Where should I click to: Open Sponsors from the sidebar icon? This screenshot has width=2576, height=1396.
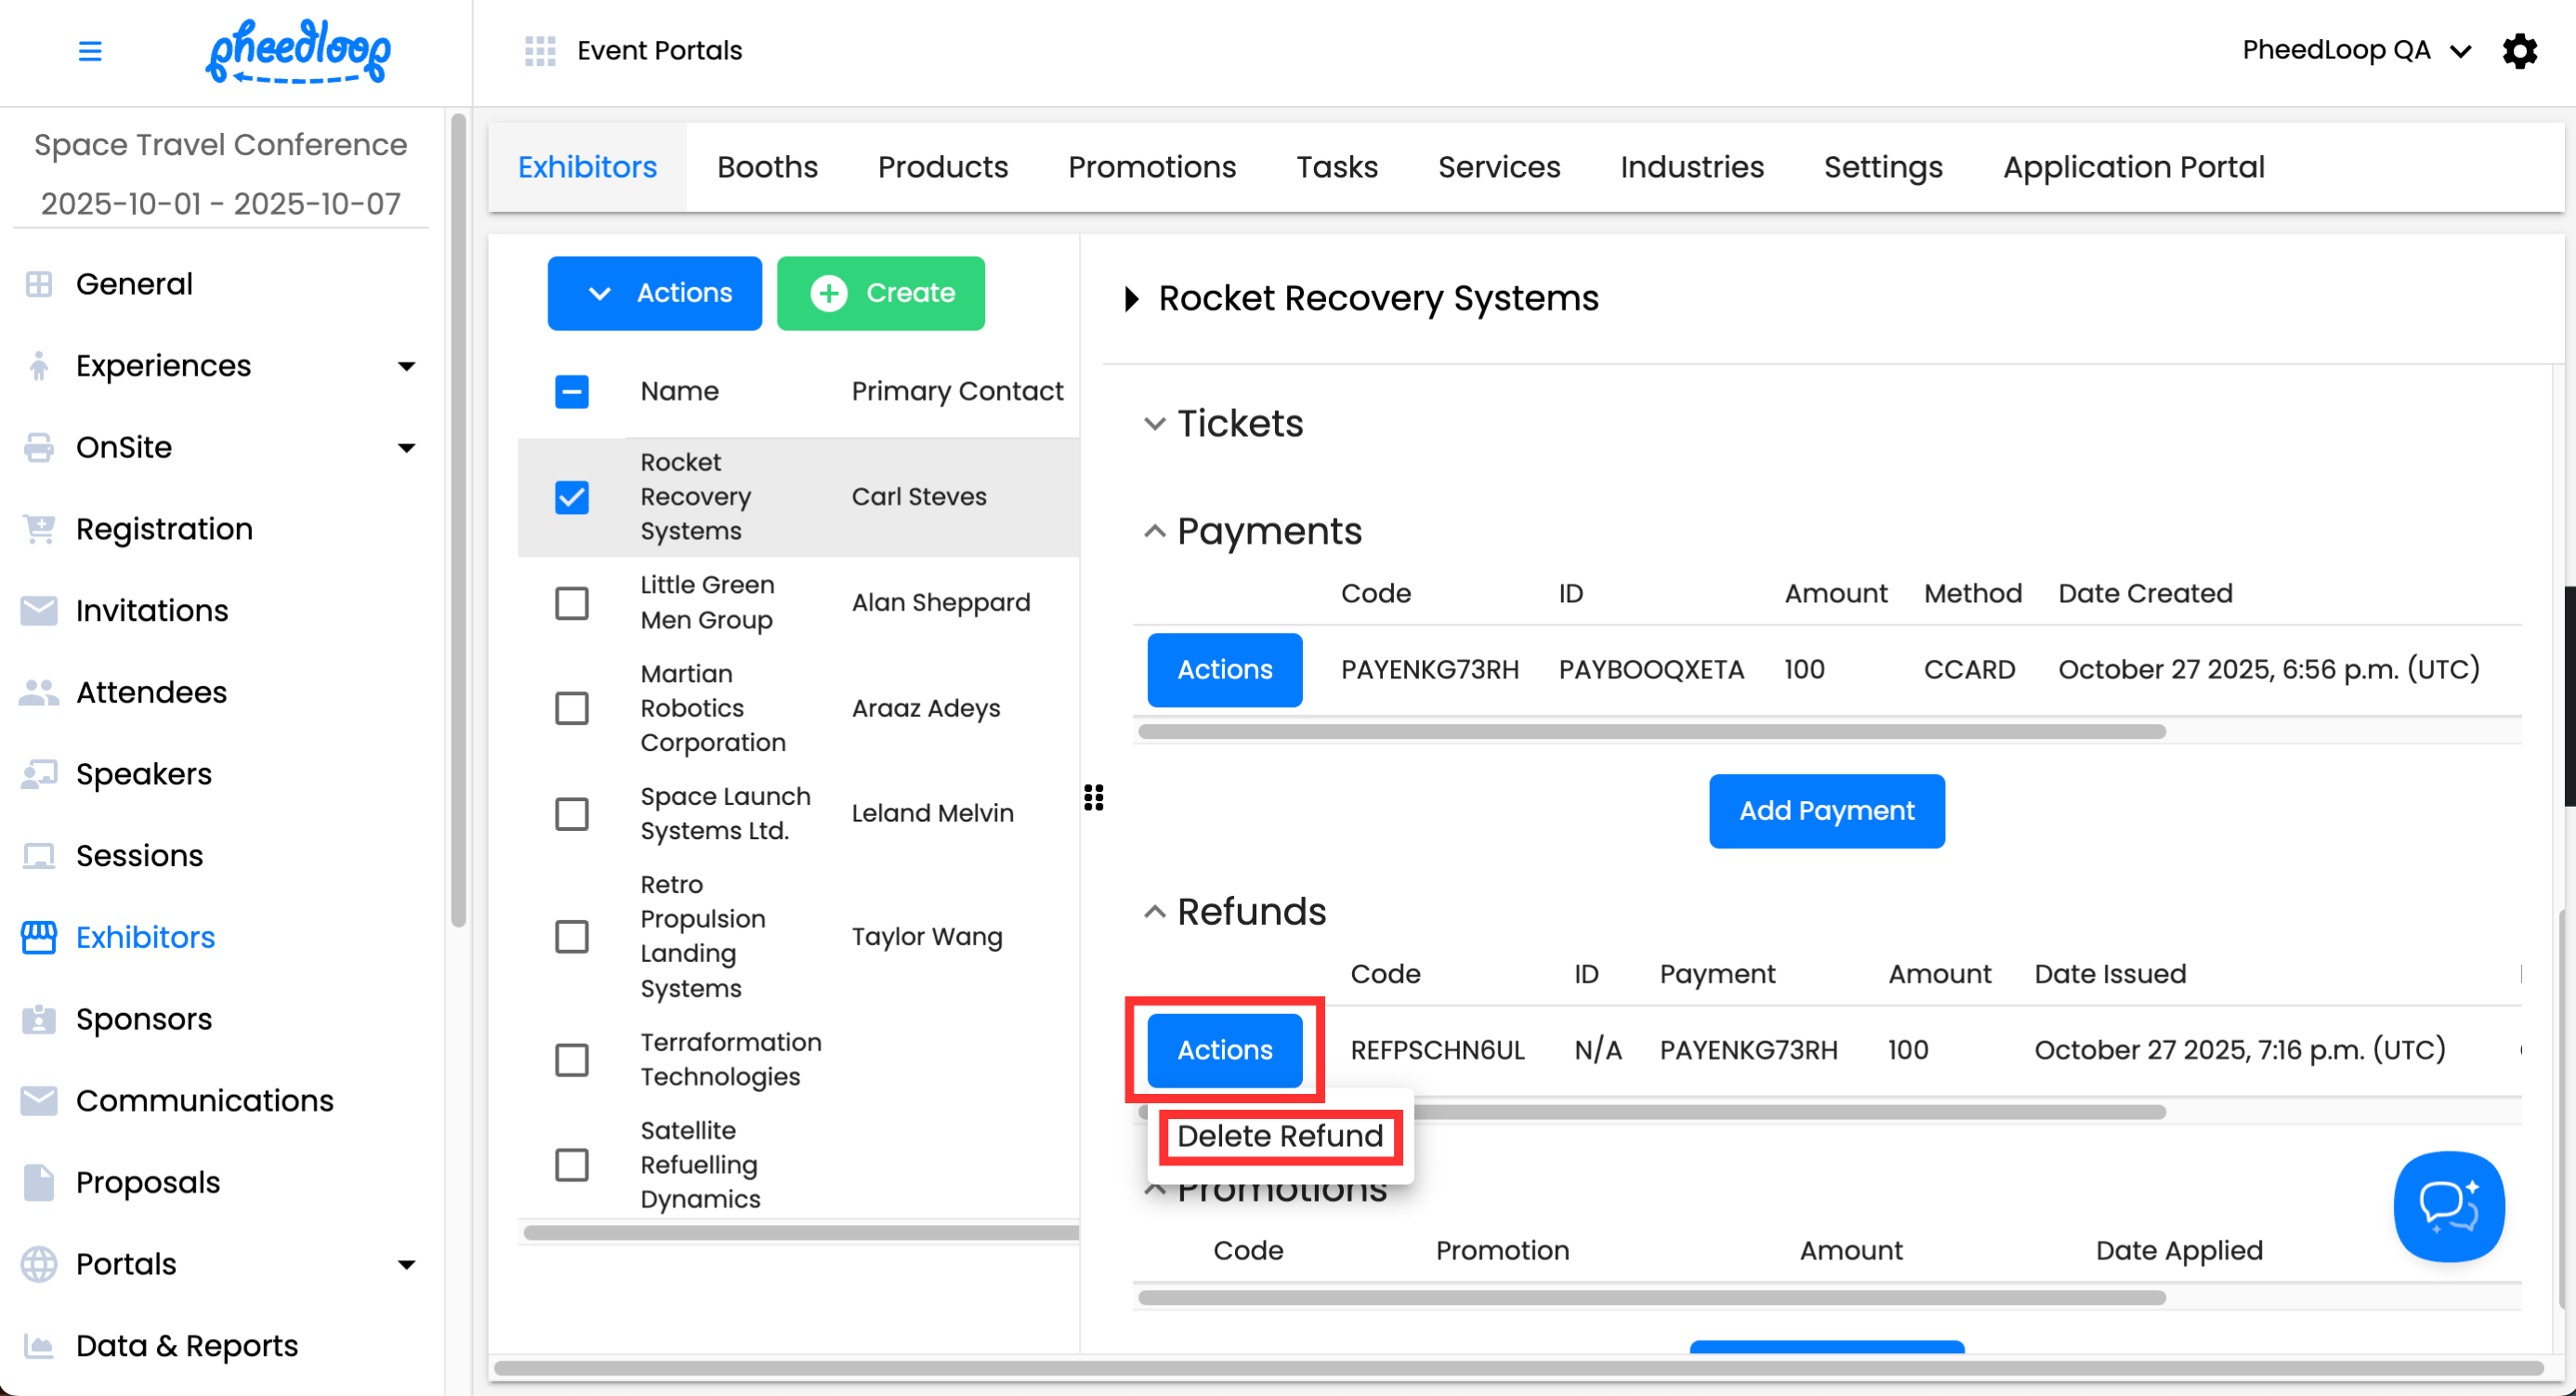[38, 1019]
